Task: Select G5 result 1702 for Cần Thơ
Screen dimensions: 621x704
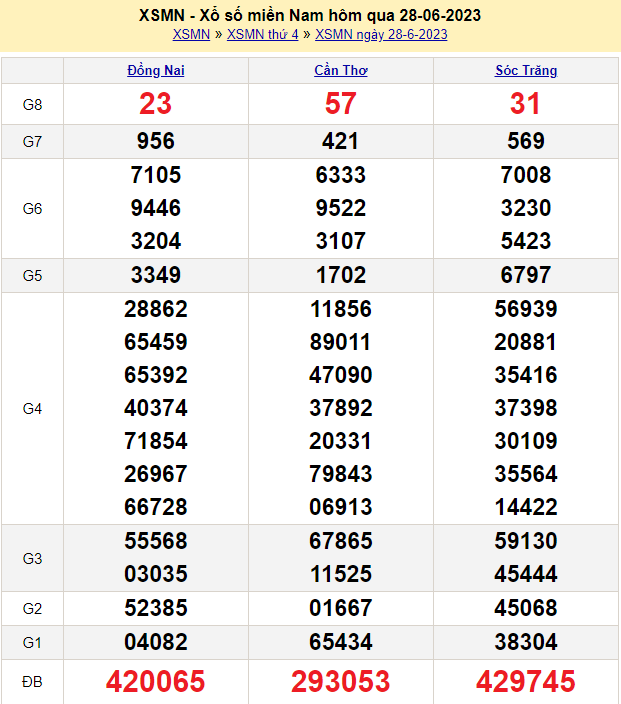Action: click(x=340, y=274)
